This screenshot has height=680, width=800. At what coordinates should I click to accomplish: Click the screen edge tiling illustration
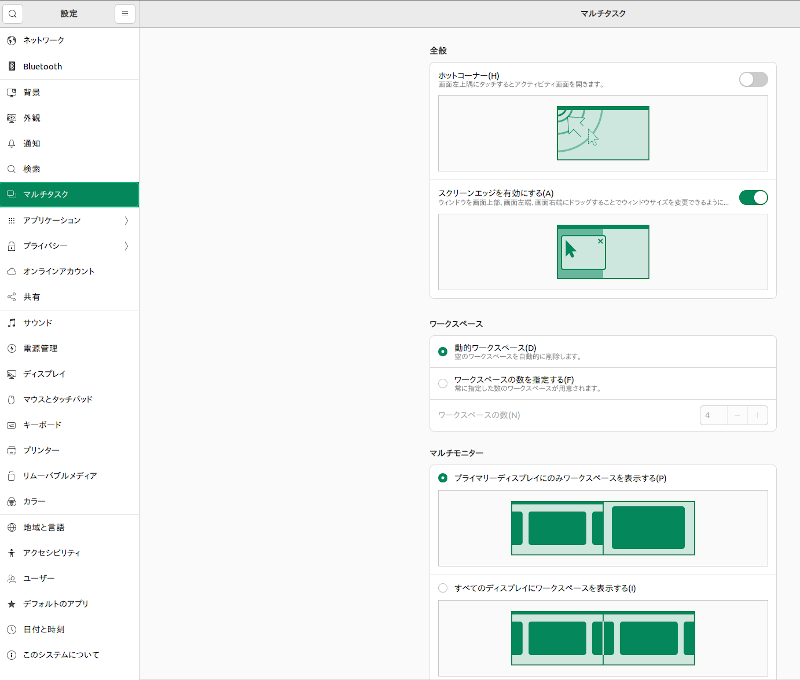point(603,252)
